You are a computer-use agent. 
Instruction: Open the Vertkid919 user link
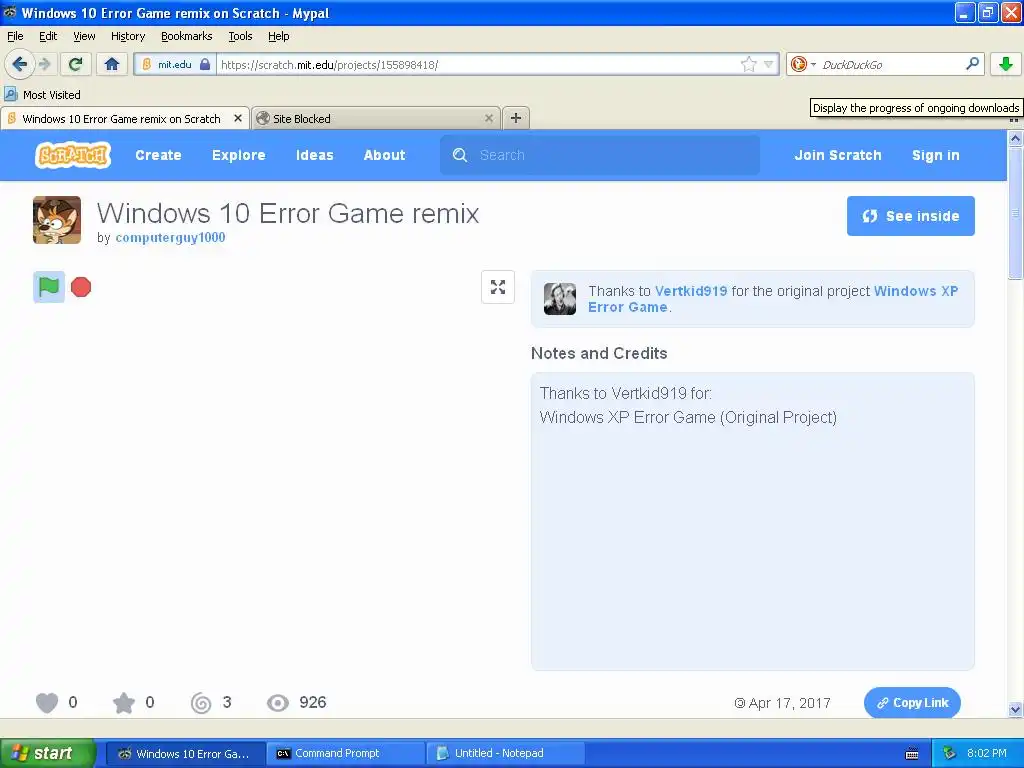pyautogui.click(x=691, y=291)
